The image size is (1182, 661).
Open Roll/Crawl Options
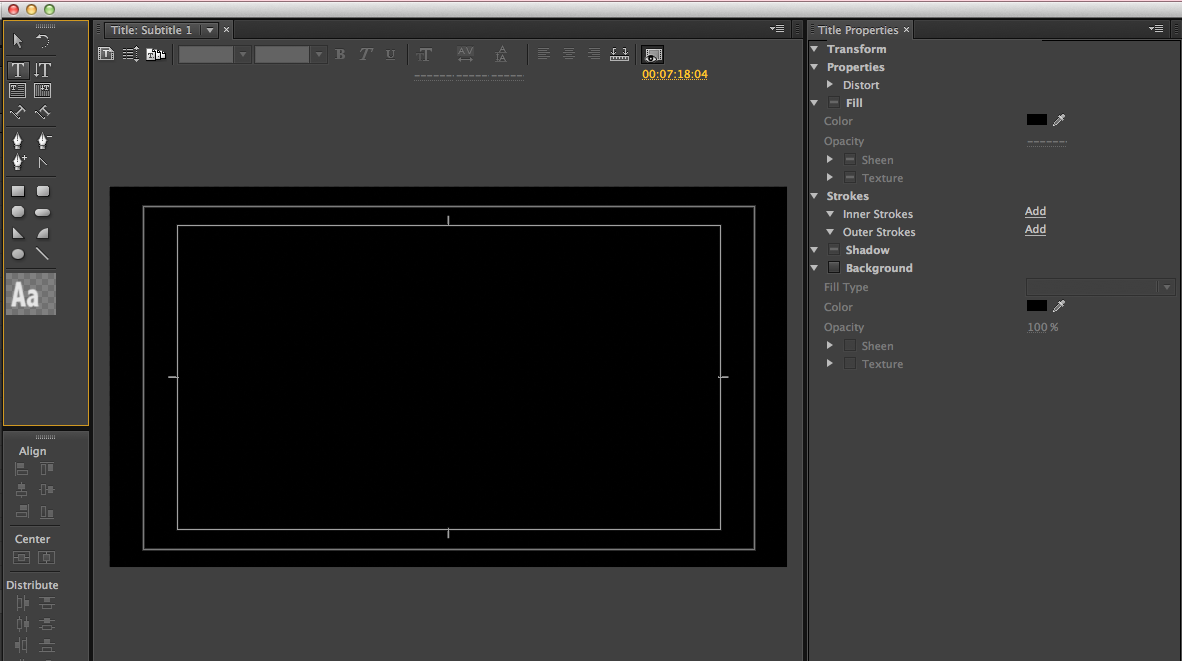tap(131, 54)
